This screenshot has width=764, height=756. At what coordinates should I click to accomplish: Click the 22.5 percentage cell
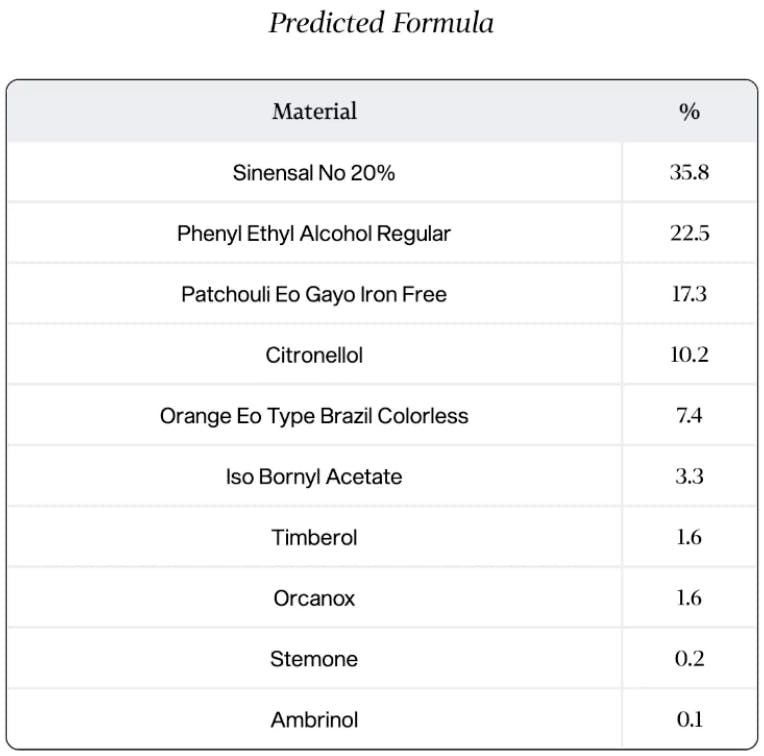click(x=689, y=233)
